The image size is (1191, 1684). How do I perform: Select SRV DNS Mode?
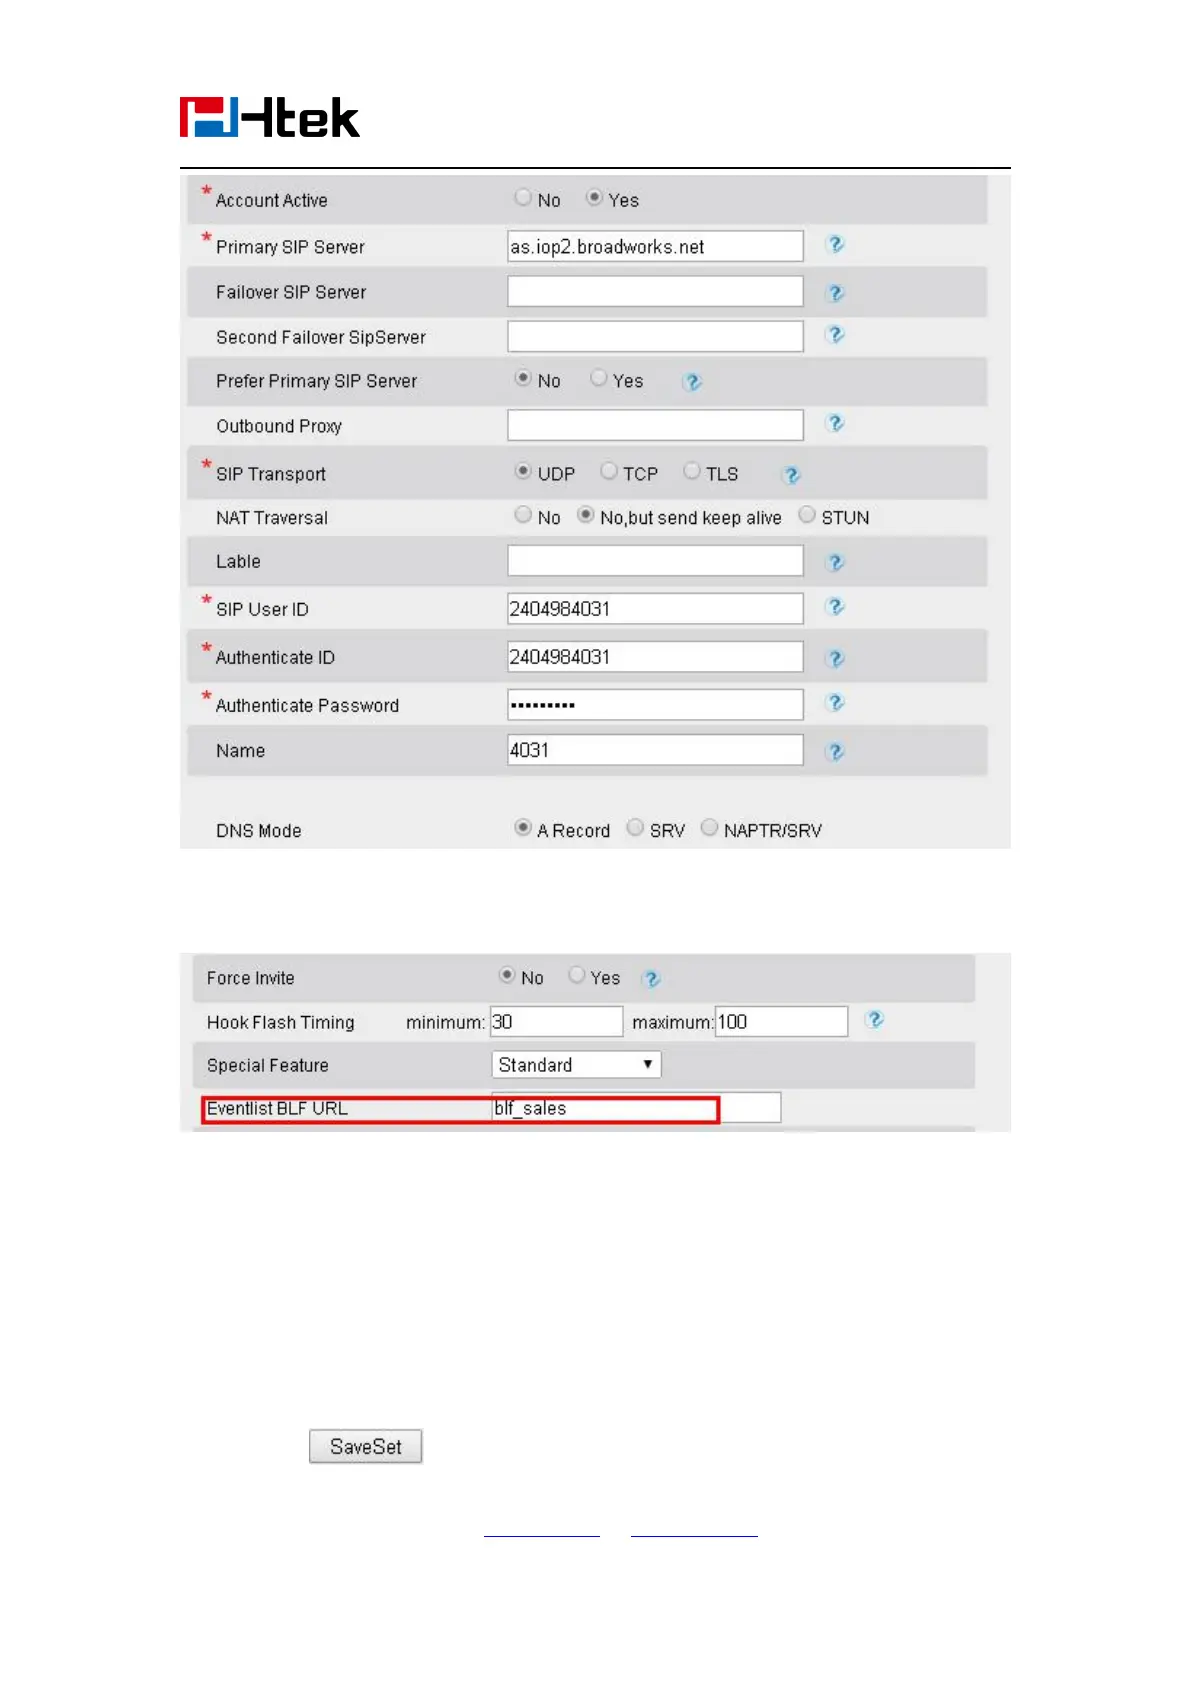click(x=635, y=828)
